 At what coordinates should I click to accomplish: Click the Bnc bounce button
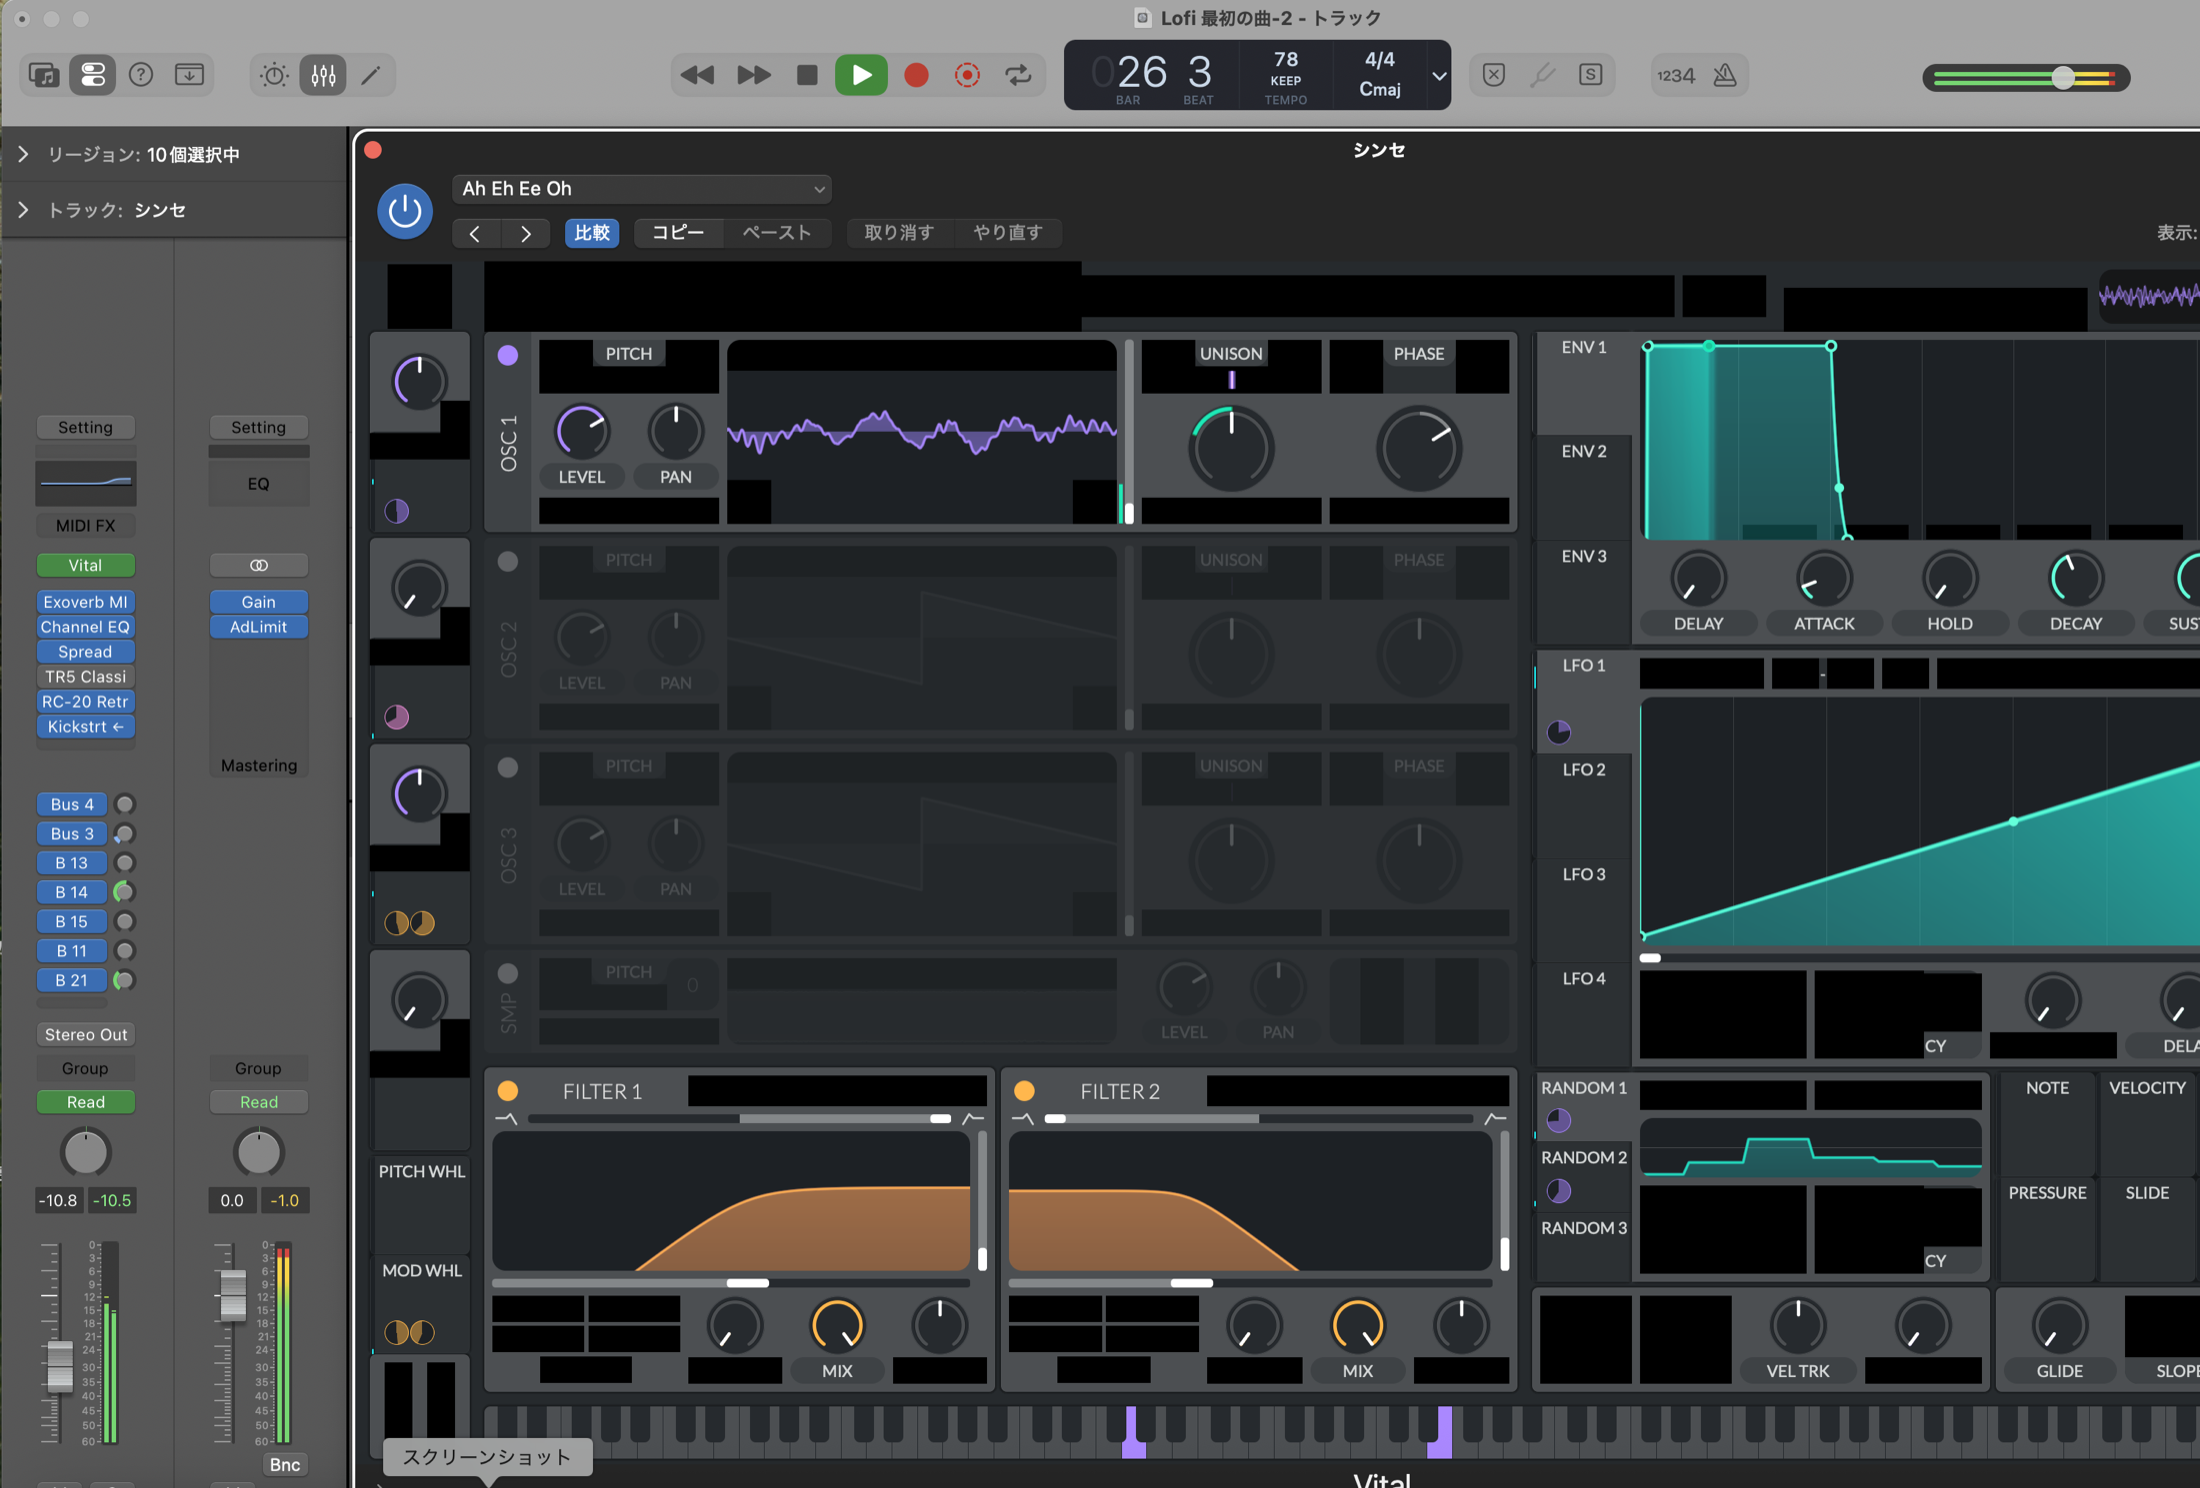(285, 1465)
